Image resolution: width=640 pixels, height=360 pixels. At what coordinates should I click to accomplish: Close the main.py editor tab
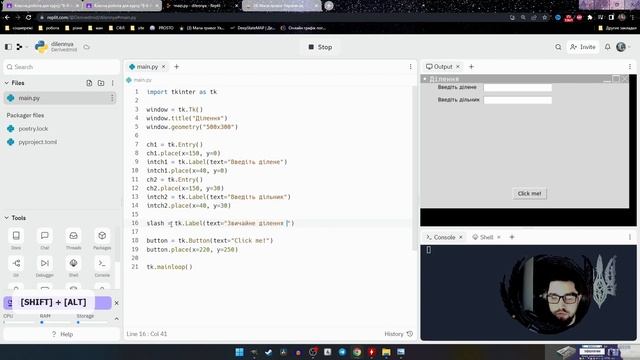163,67
